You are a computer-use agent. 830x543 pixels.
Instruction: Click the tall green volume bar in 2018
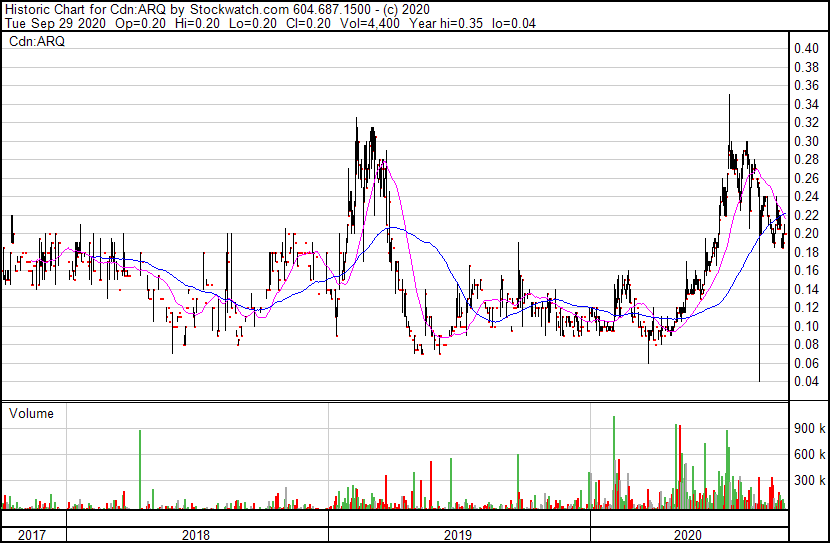point(140,469)
